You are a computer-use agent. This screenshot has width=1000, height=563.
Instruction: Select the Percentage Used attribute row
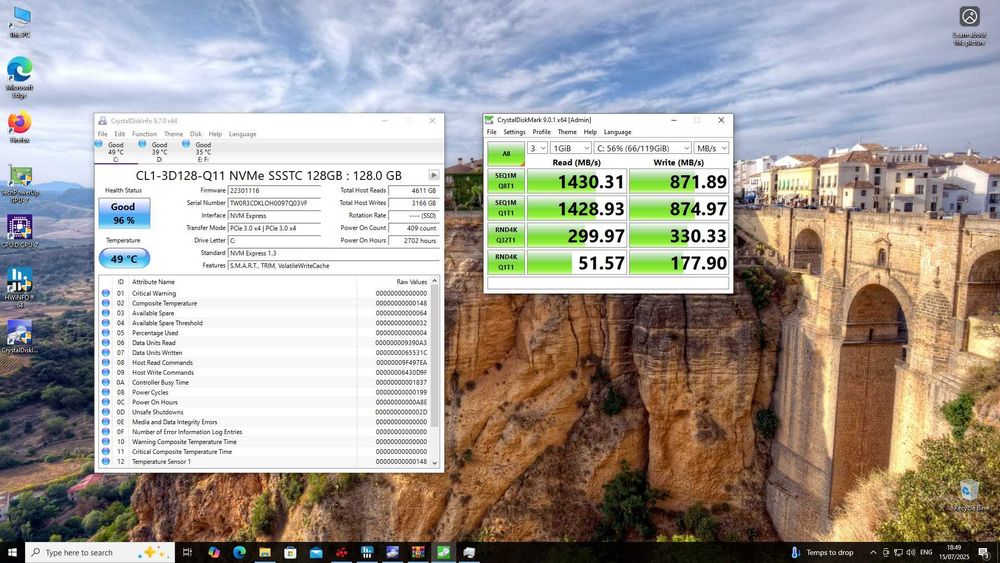[265, 333]
